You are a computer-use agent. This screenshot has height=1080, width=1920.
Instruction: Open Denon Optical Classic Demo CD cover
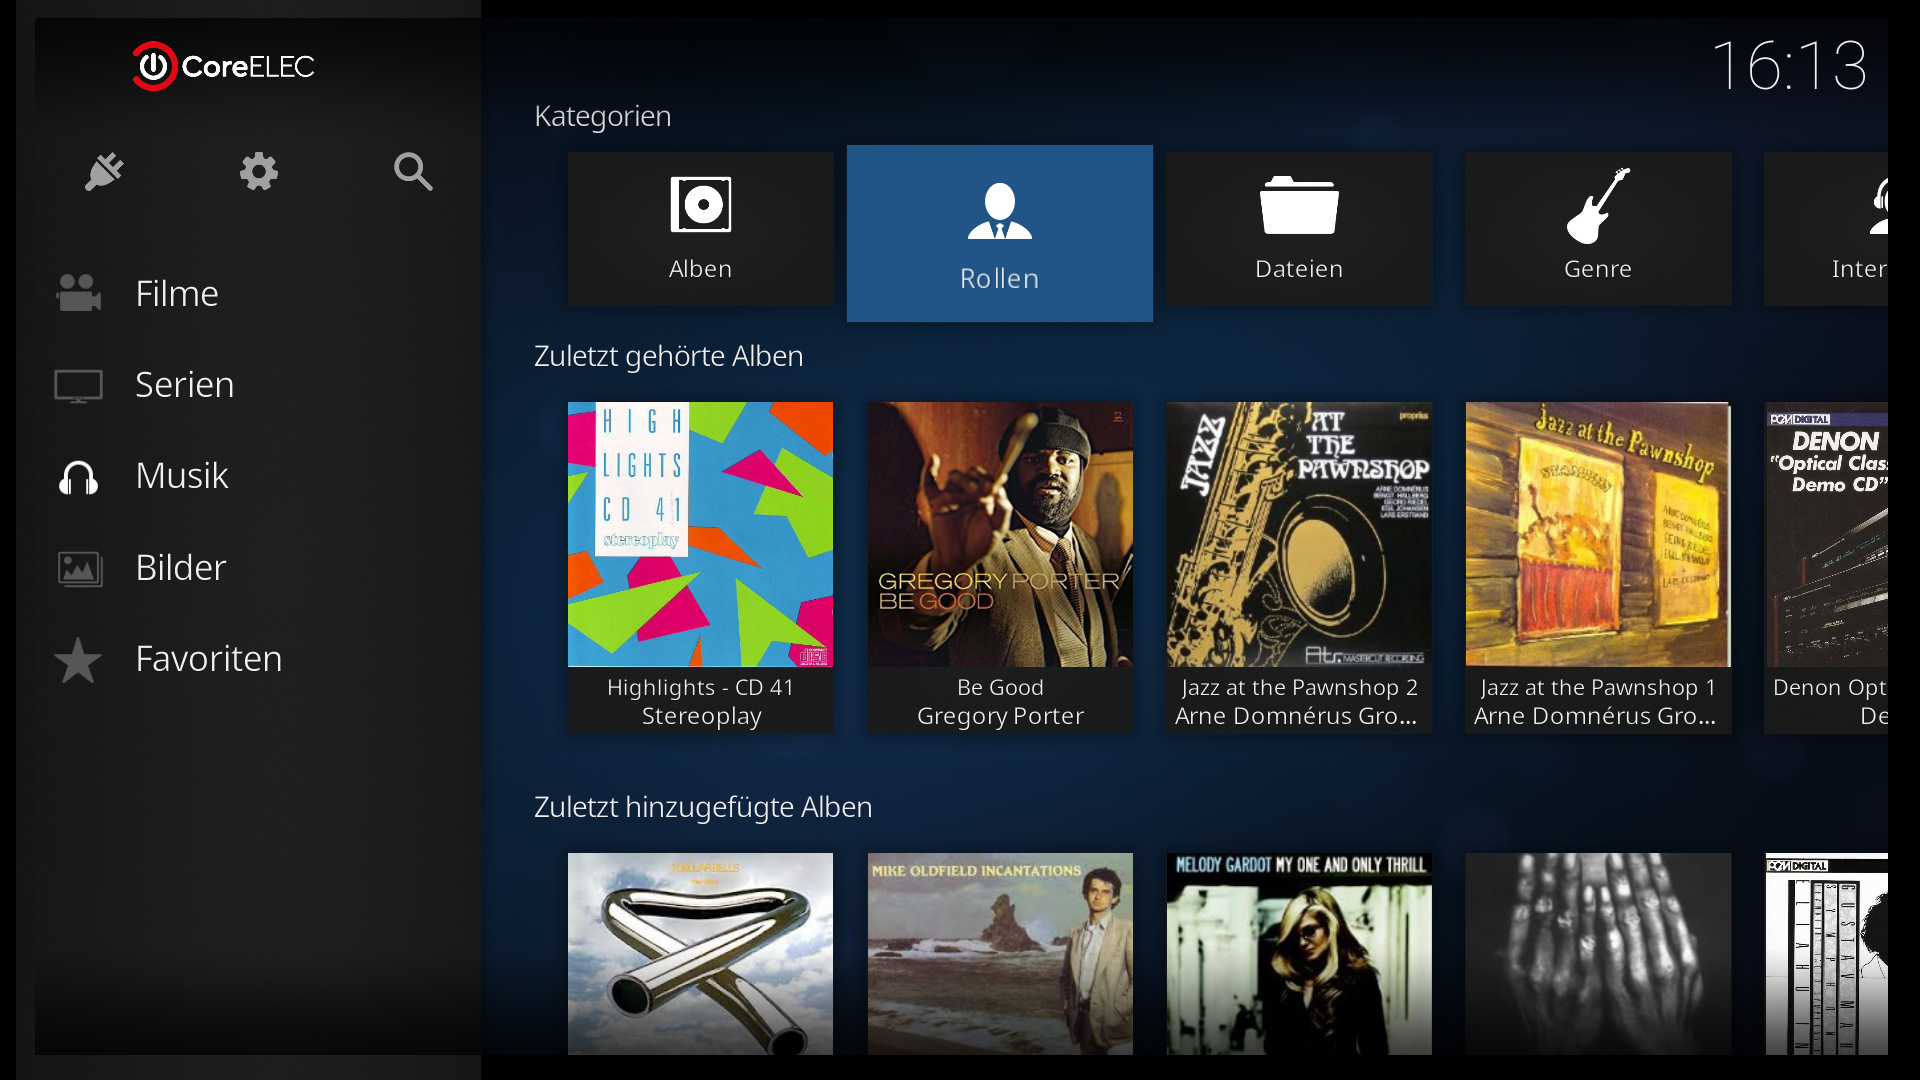point(1827,534)
